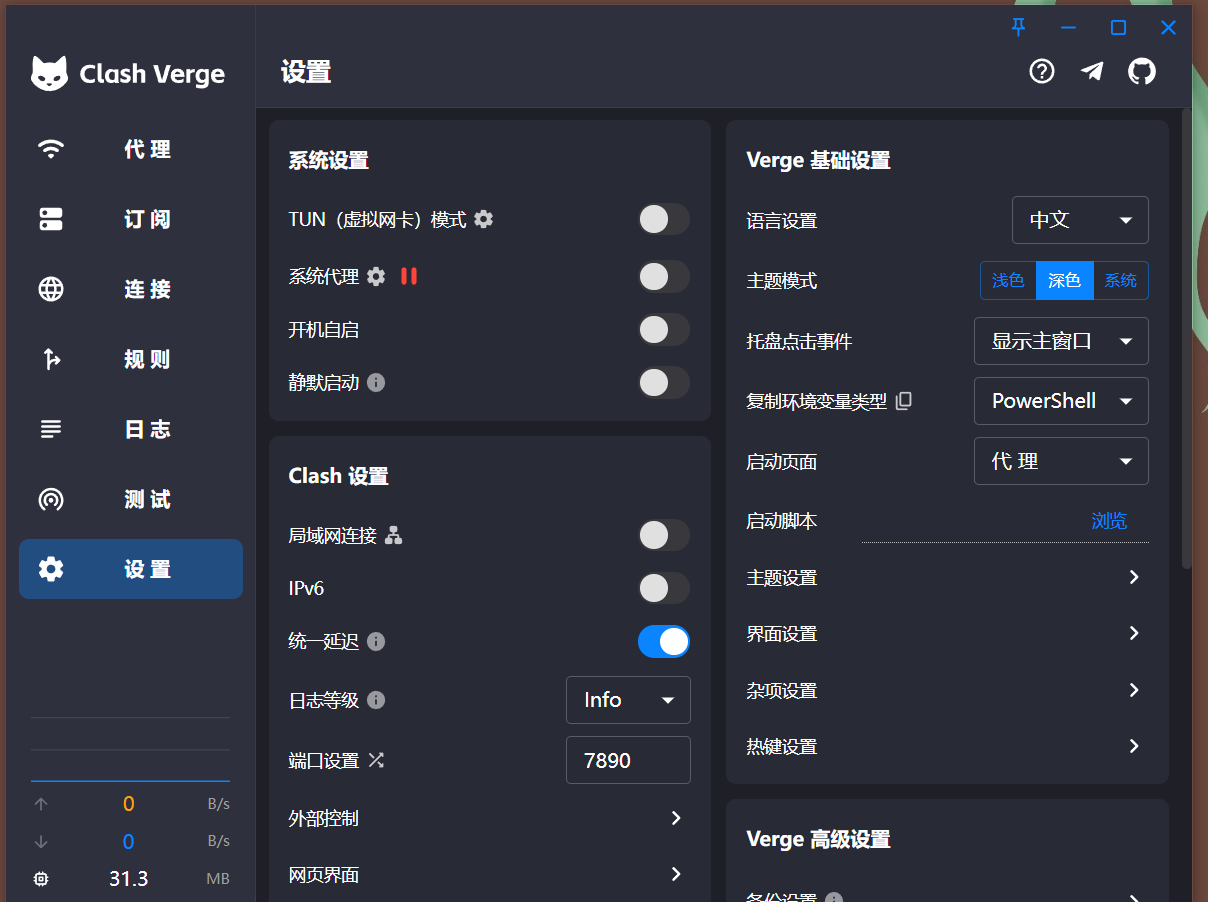The width and height of the screenshot is (1208, 902).
Task: Open TUN mode settings gear
Action: click(x=484, y=219)
